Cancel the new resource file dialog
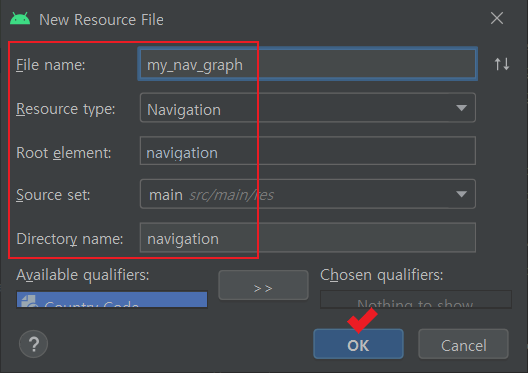The image size is (528, 373). tap(463, 344)
